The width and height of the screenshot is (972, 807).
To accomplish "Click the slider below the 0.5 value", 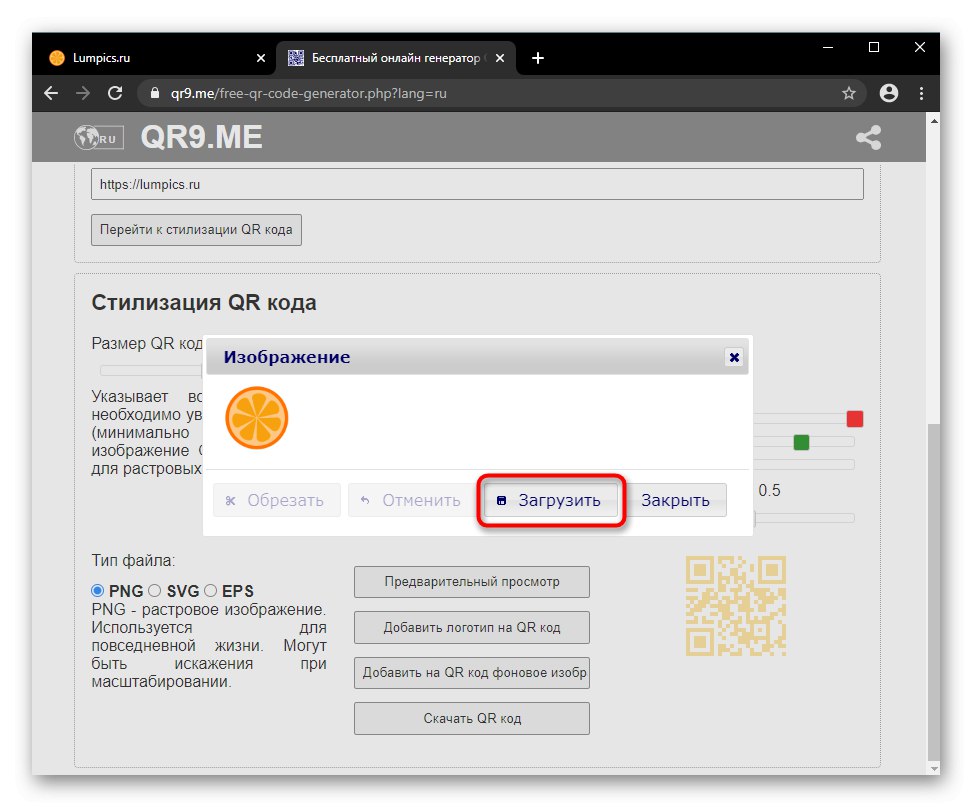I will tap(805, 518).
